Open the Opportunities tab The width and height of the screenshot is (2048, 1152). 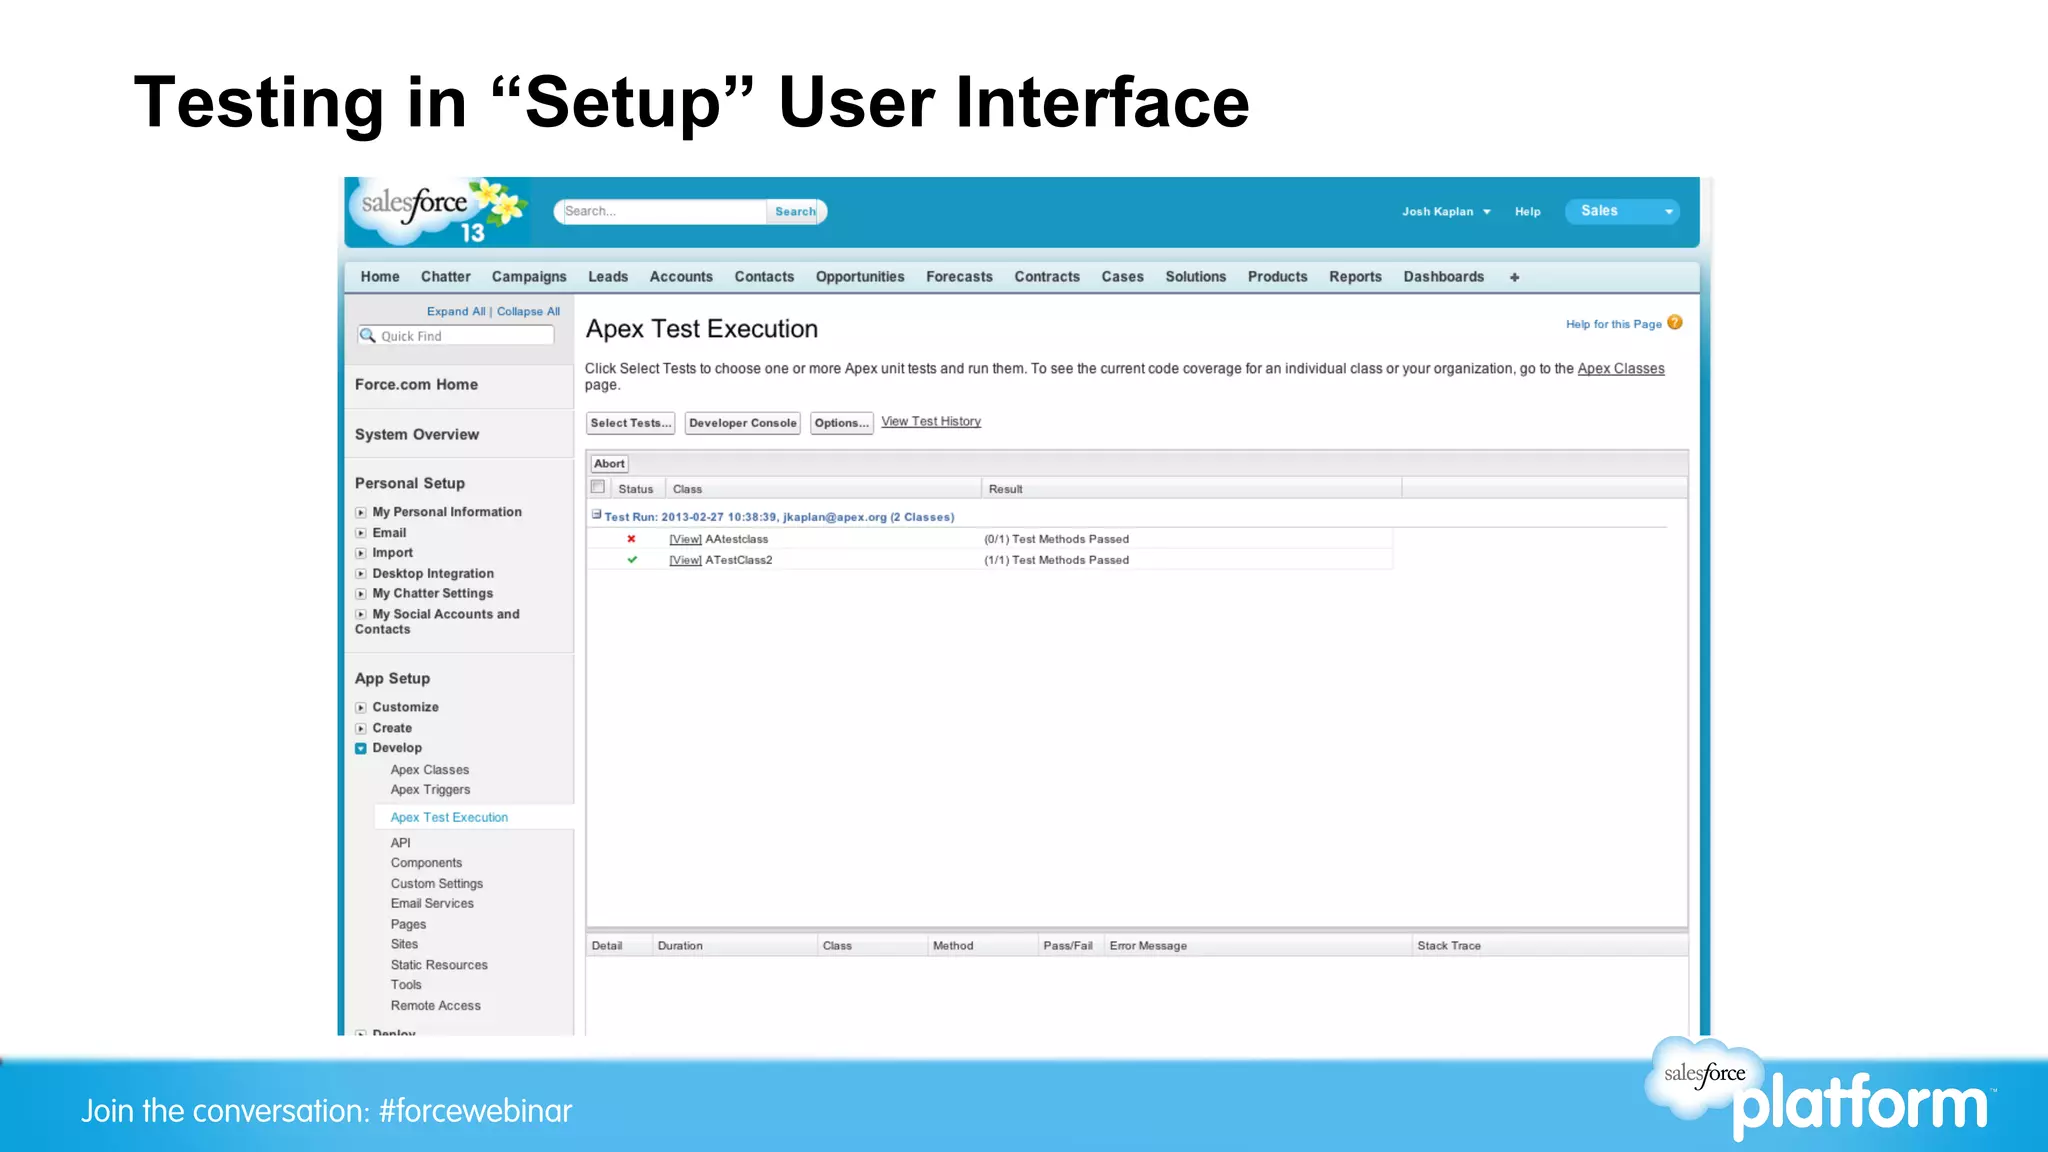860,277
